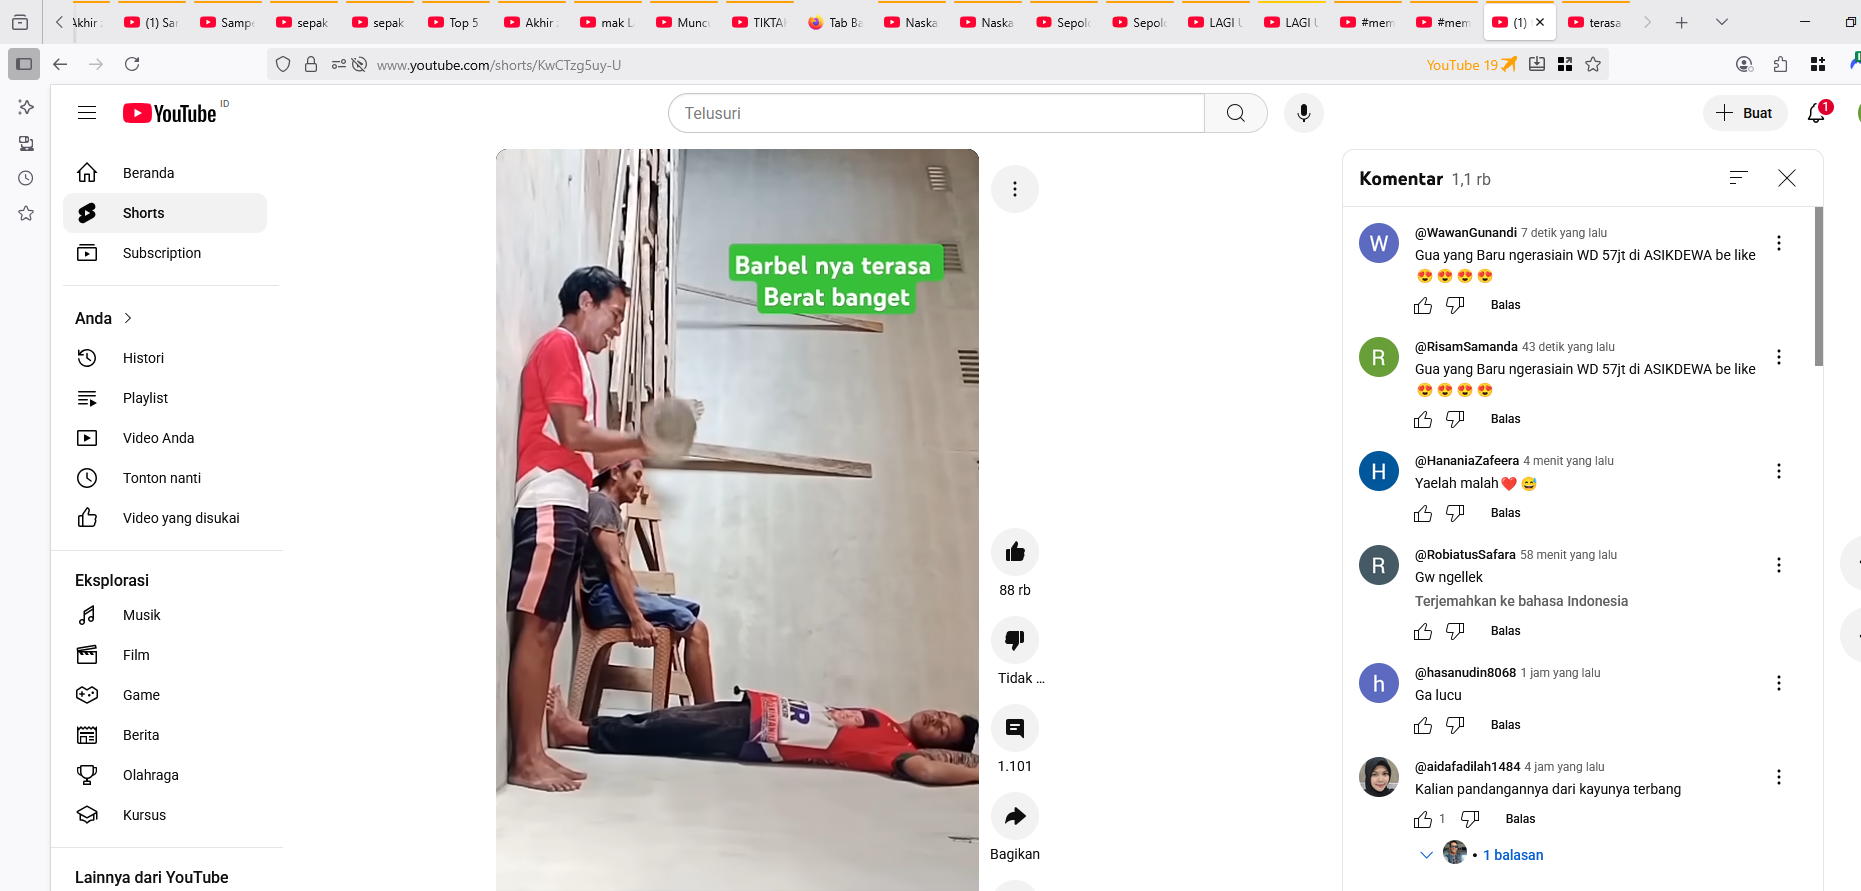Switch to the 'TIKTAK' browser tab

coord(758,22)
